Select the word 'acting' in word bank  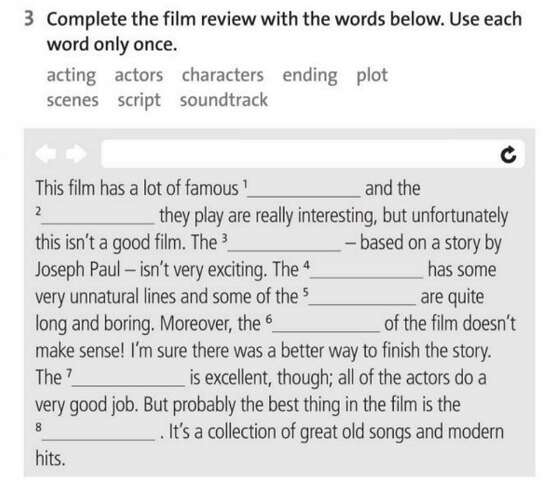click(71, 76)
